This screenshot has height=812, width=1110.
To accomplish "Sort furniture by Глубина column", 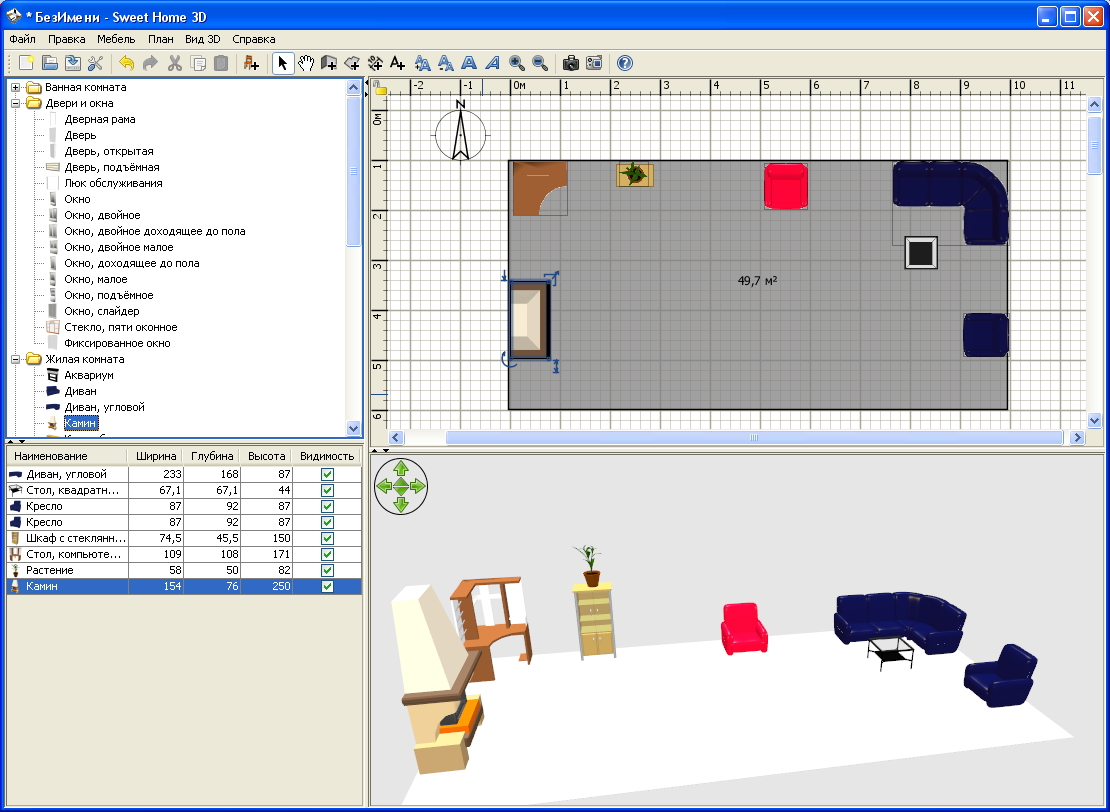I will [x=212, y=456].
